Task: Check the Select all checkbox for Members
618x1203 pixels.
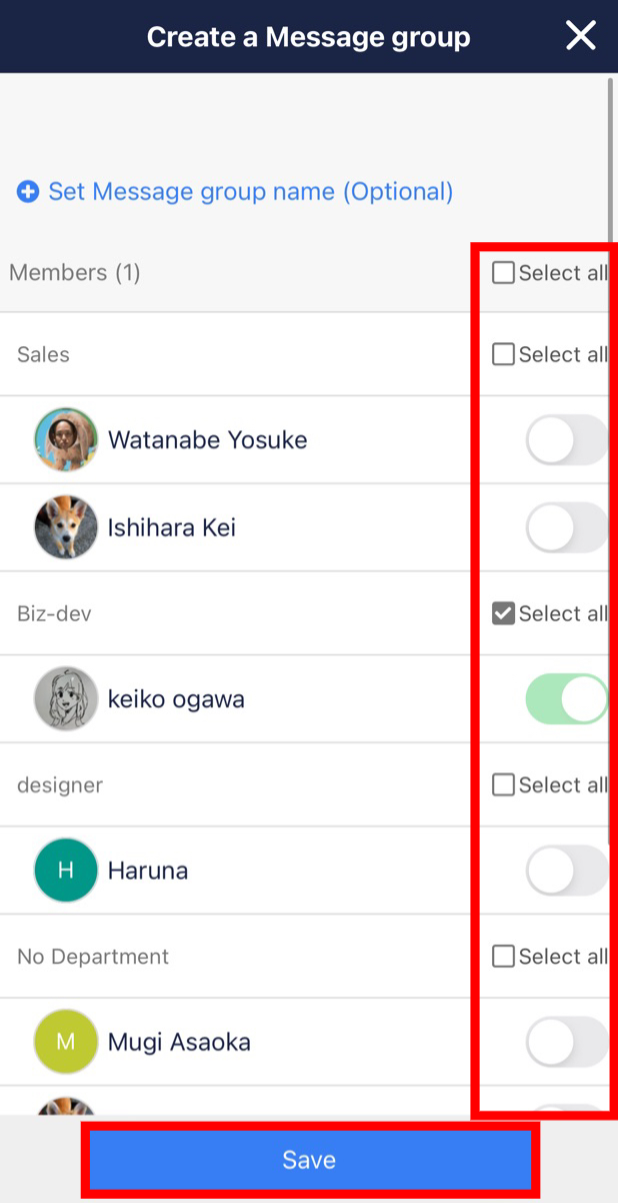Action: tap(503, 271)
